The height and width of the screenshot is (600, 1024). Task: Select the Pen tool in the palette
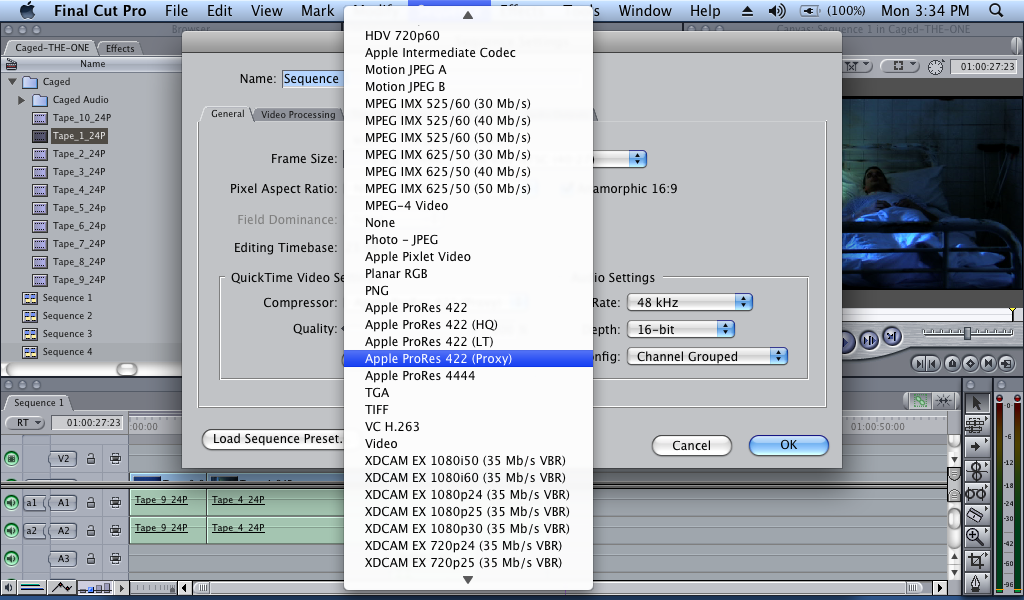click(976, 582)
